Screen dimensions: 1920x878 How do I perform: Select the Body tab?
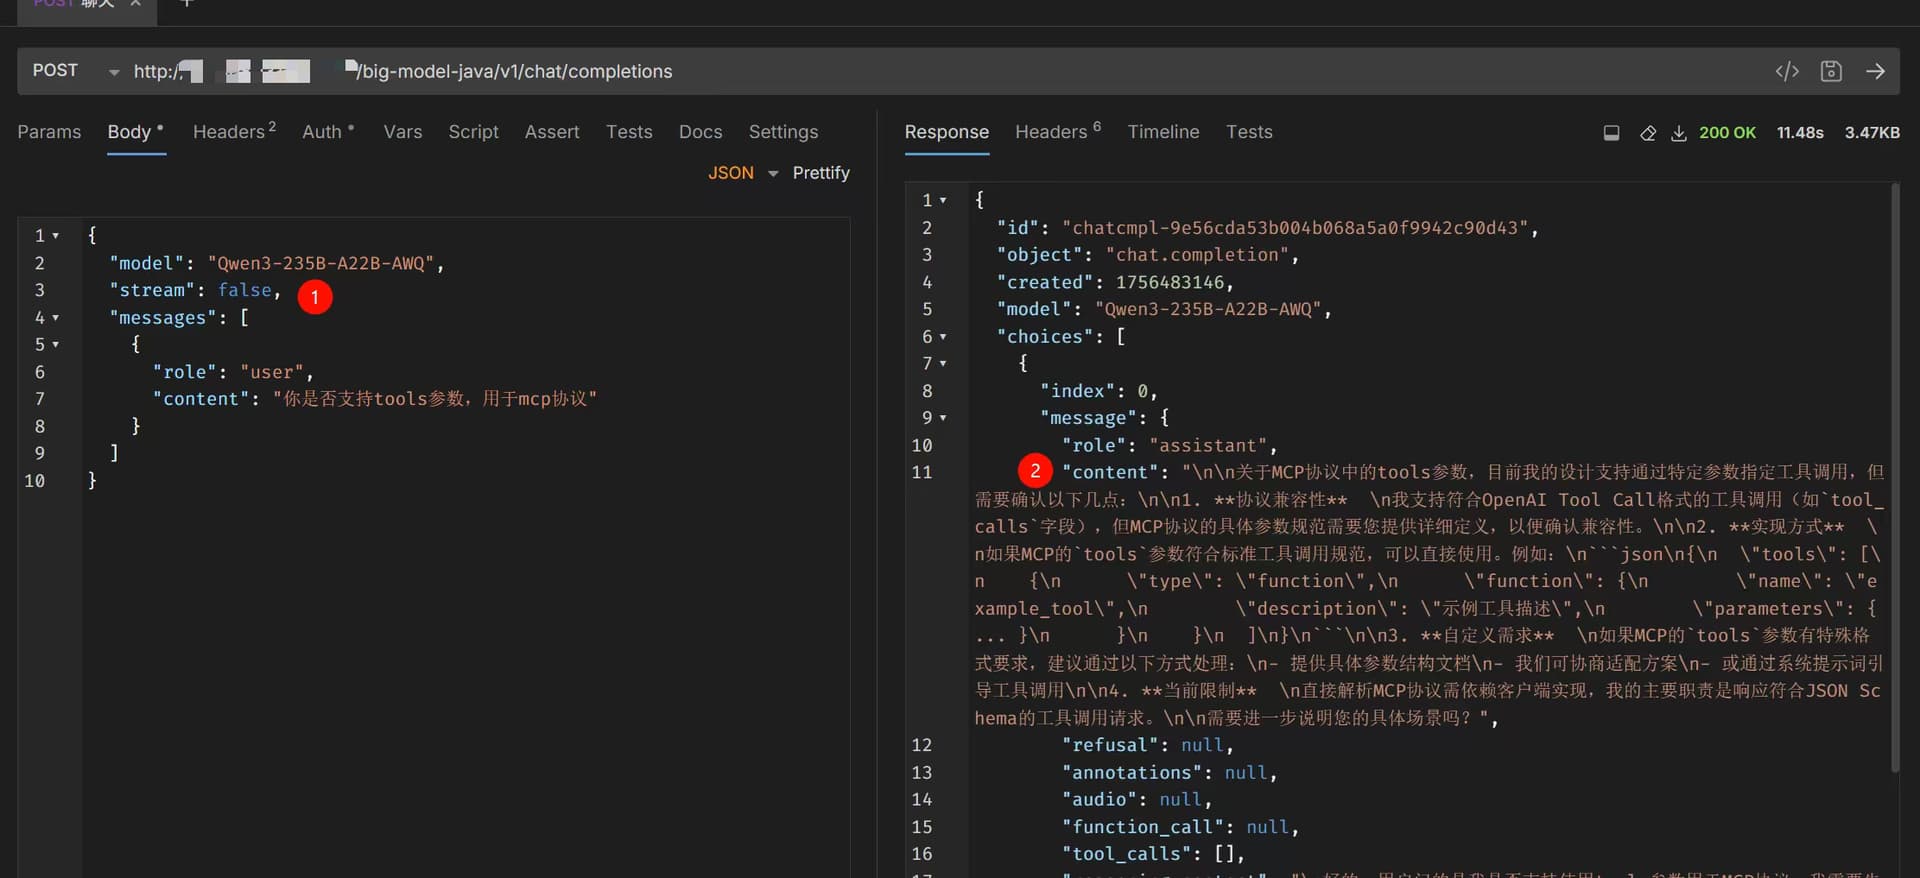(x=136, y=132)
